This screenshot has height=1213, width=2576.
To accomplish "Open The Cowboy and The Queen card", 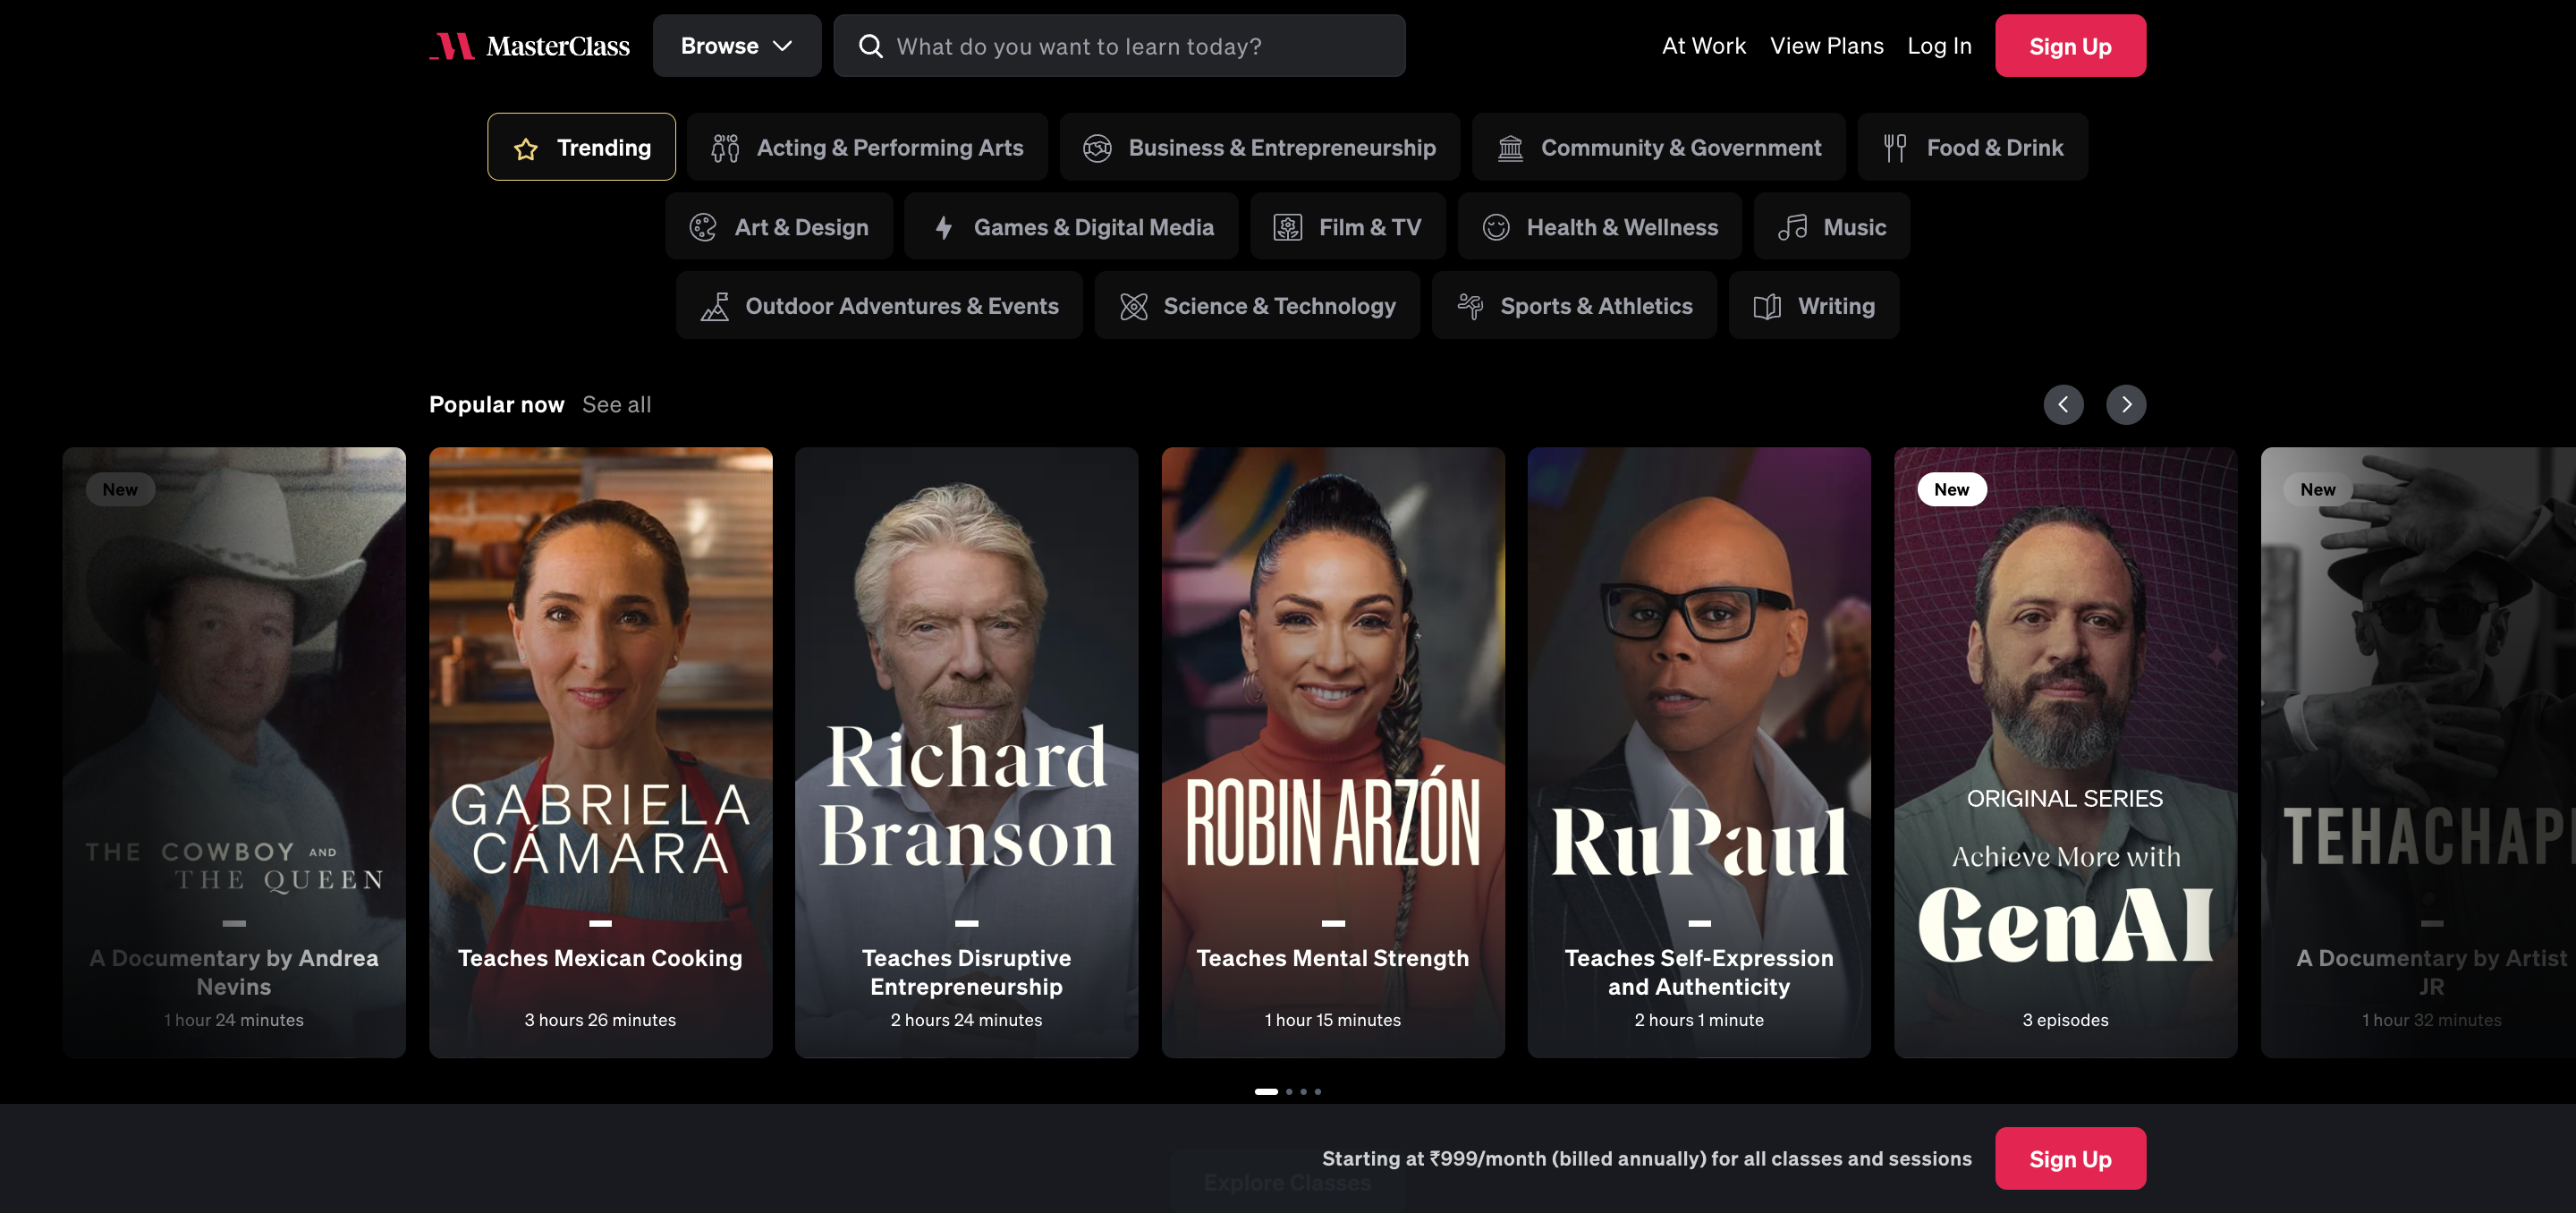I will click(234, 752).
